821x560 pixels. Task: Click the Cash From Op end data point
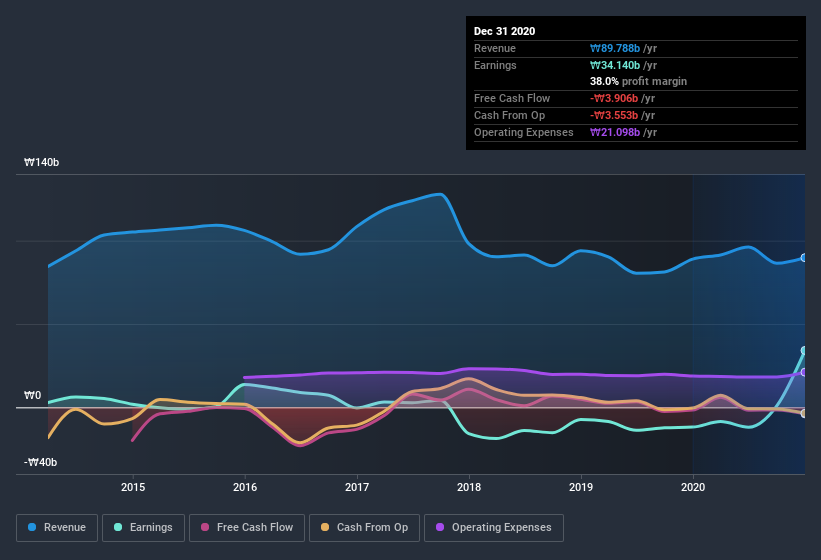pyautogui.click(x=804, y=413)
